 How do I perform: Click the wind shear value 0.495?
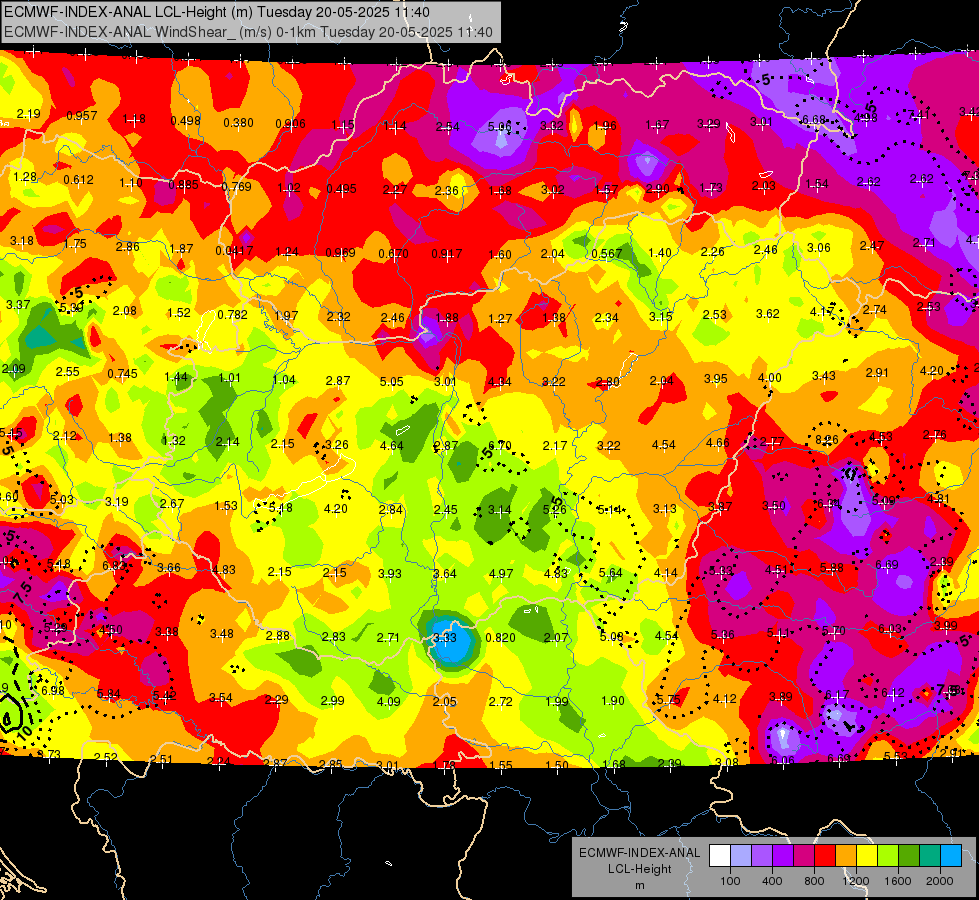(x=342, y=189)
